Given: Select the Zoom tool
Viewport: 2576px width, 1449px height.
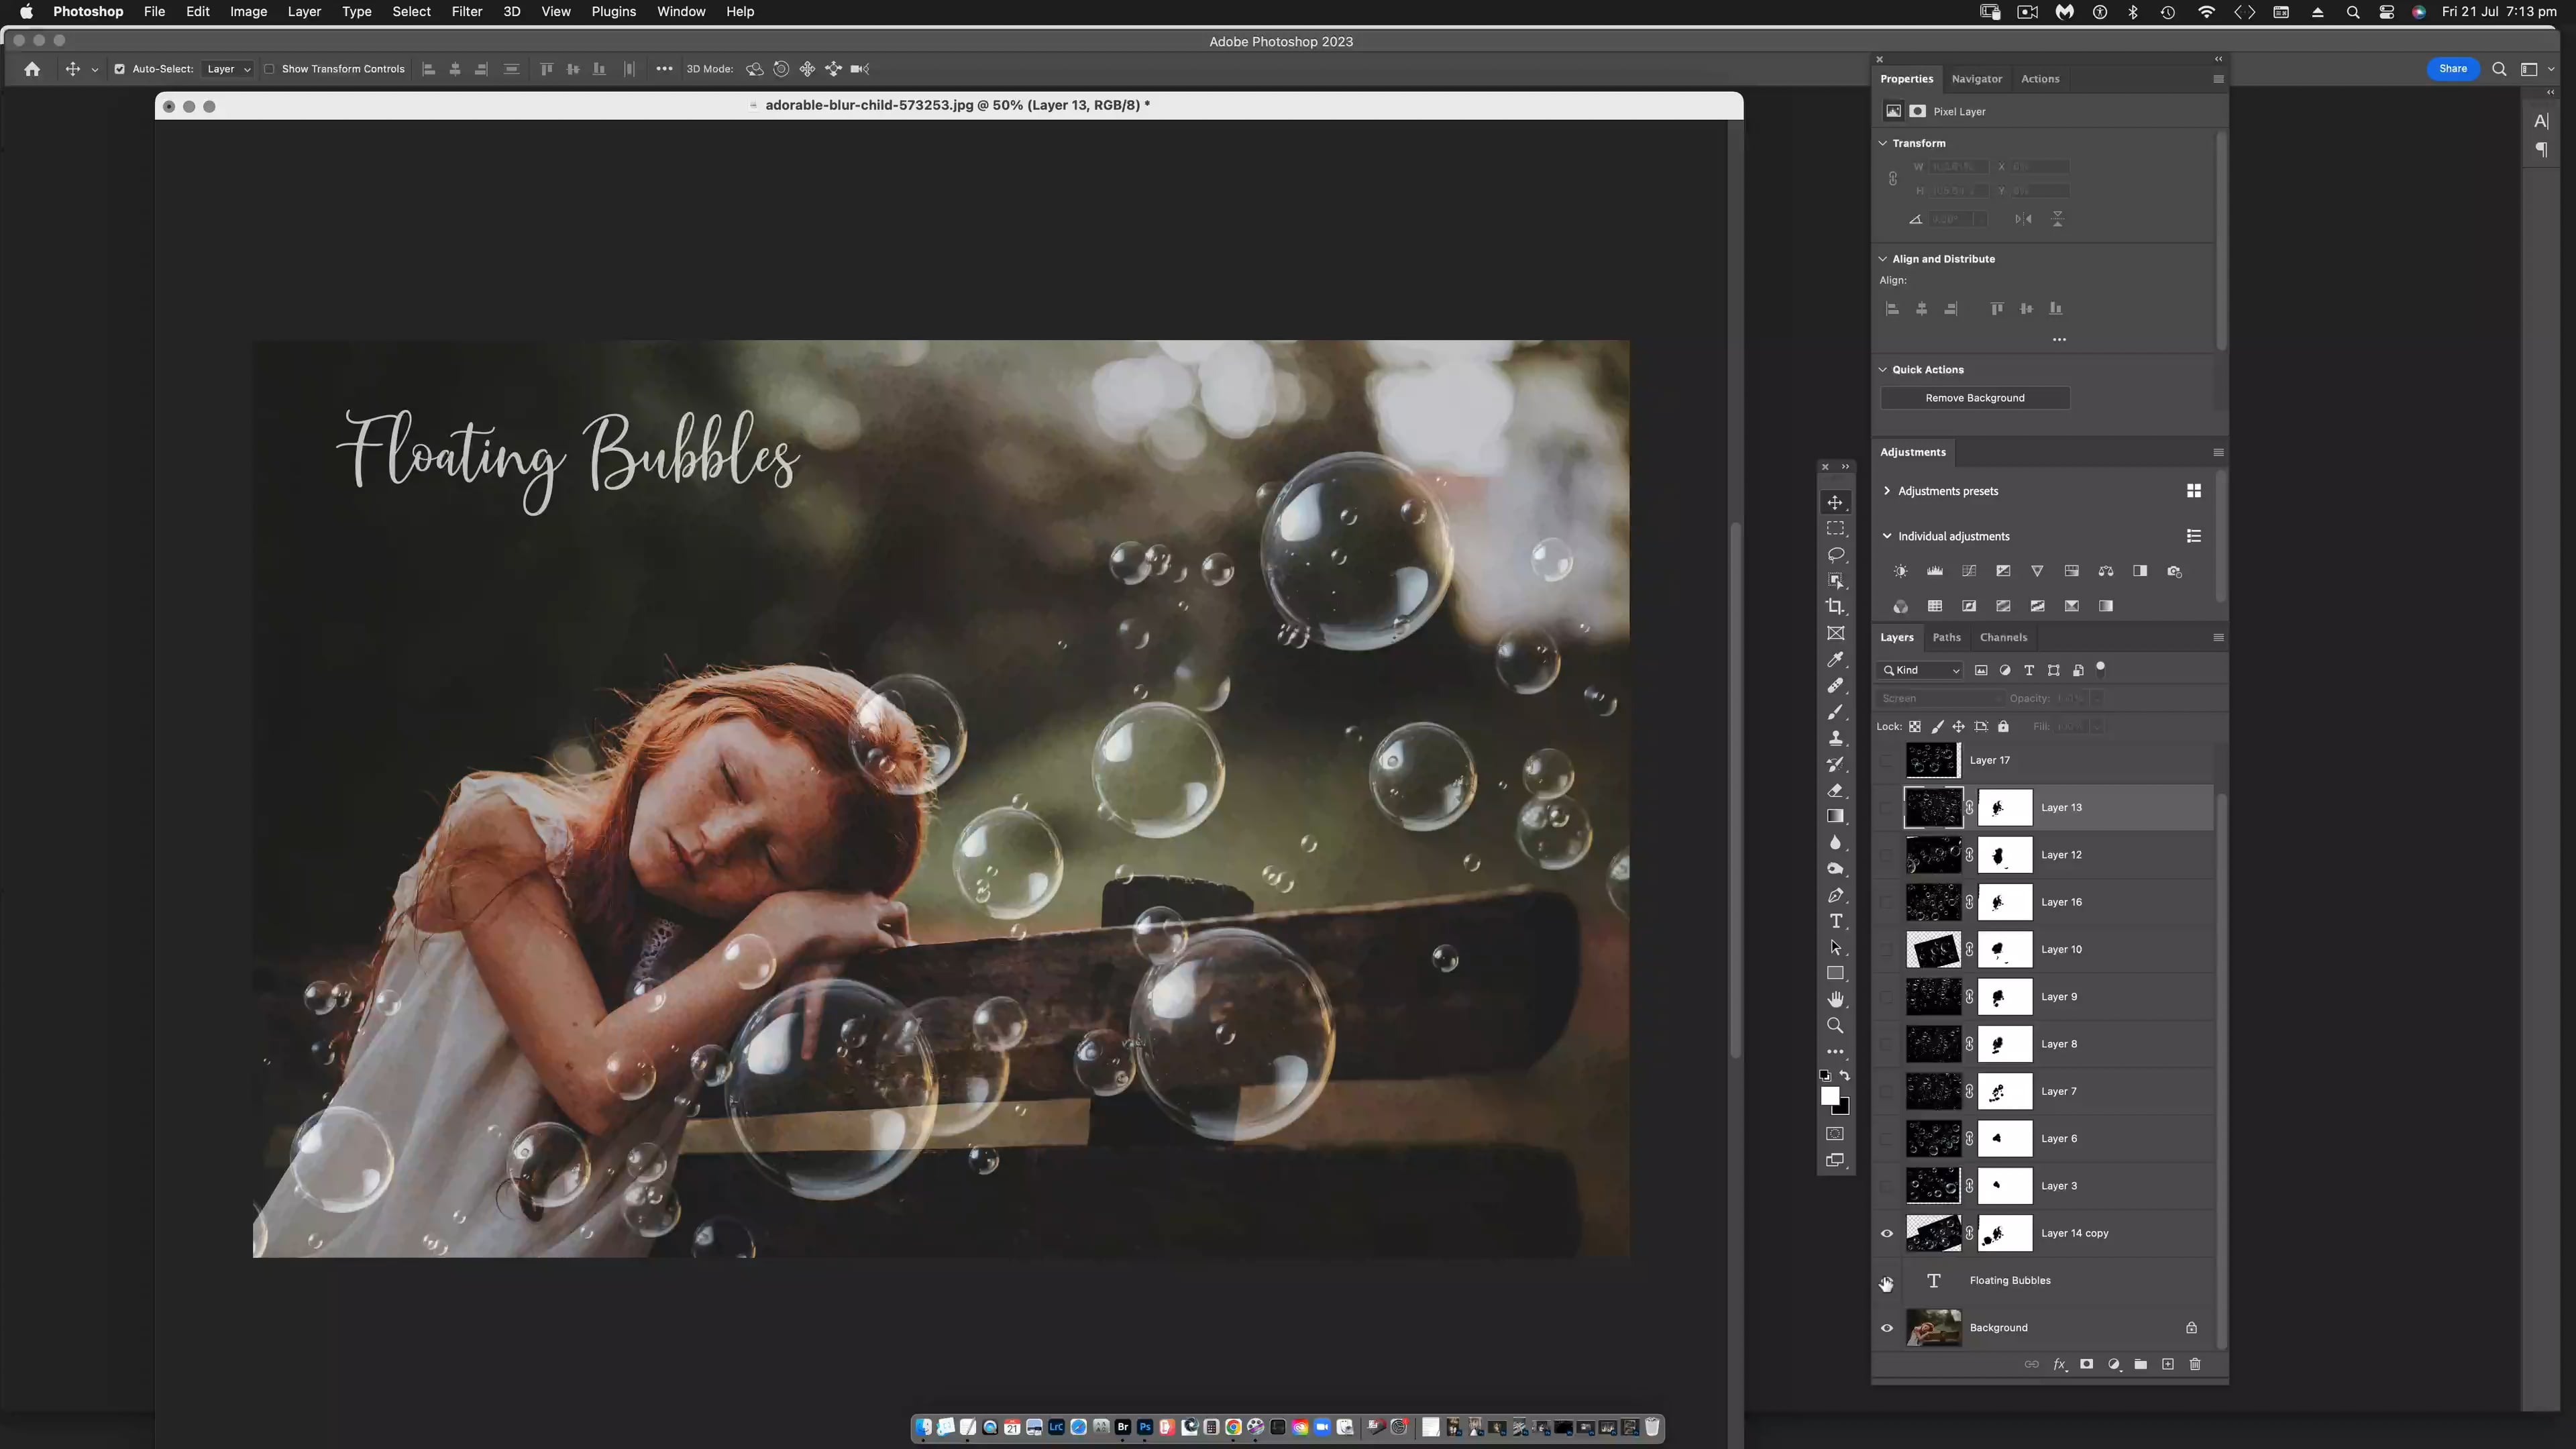Looking at the screenshot, I should tap(1836, 1025).
